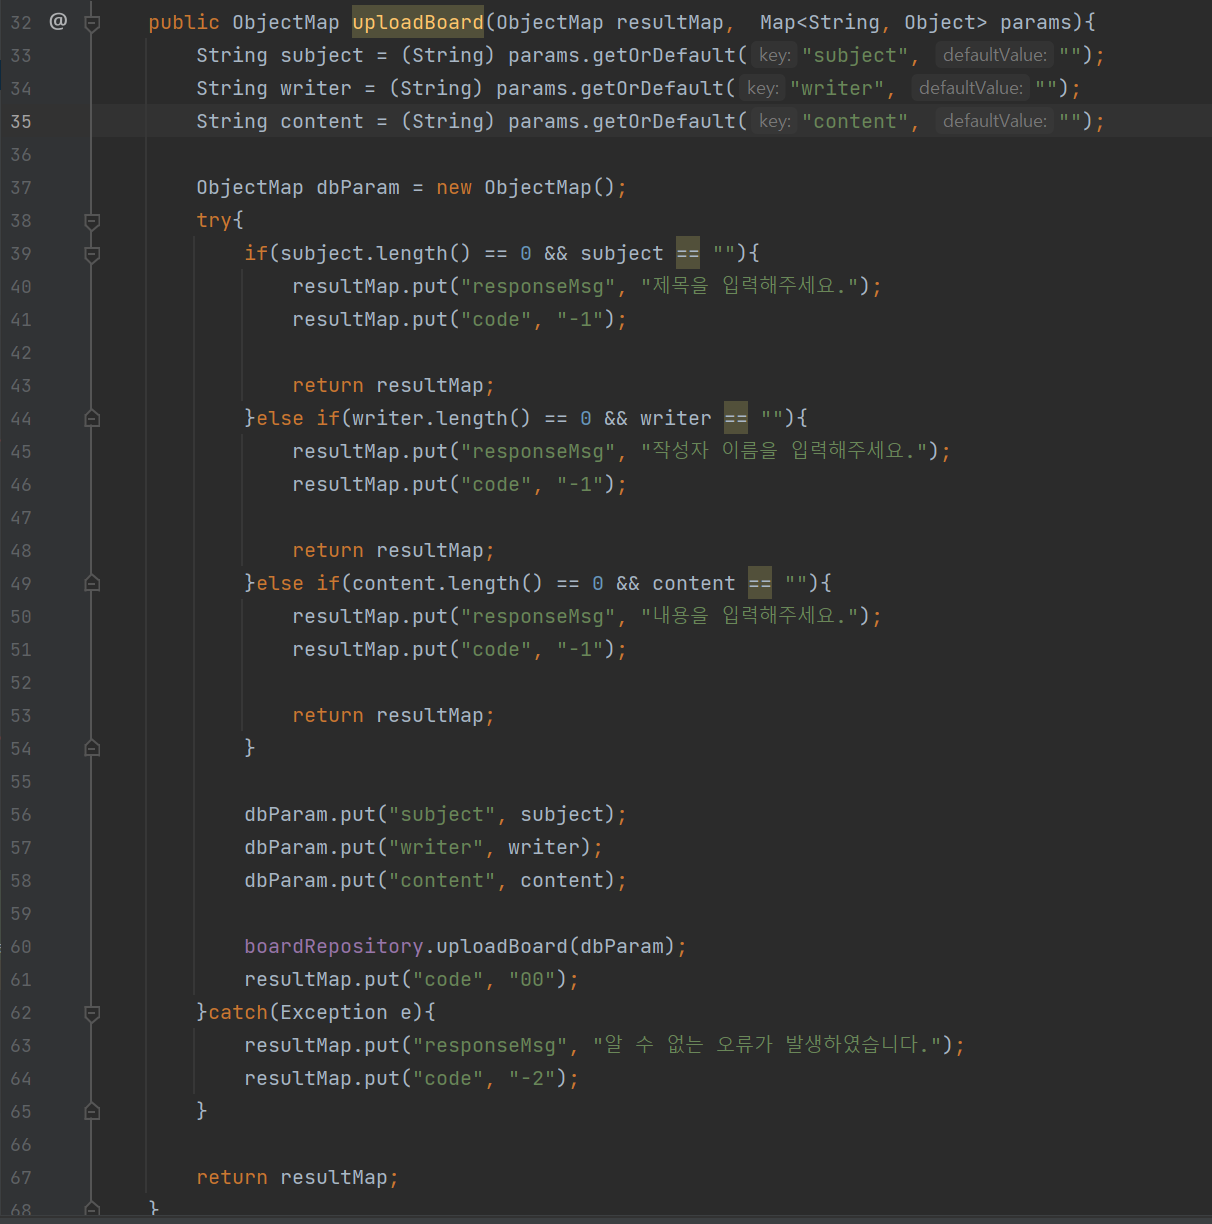Click the "00" string on line 61

point(532,979)
